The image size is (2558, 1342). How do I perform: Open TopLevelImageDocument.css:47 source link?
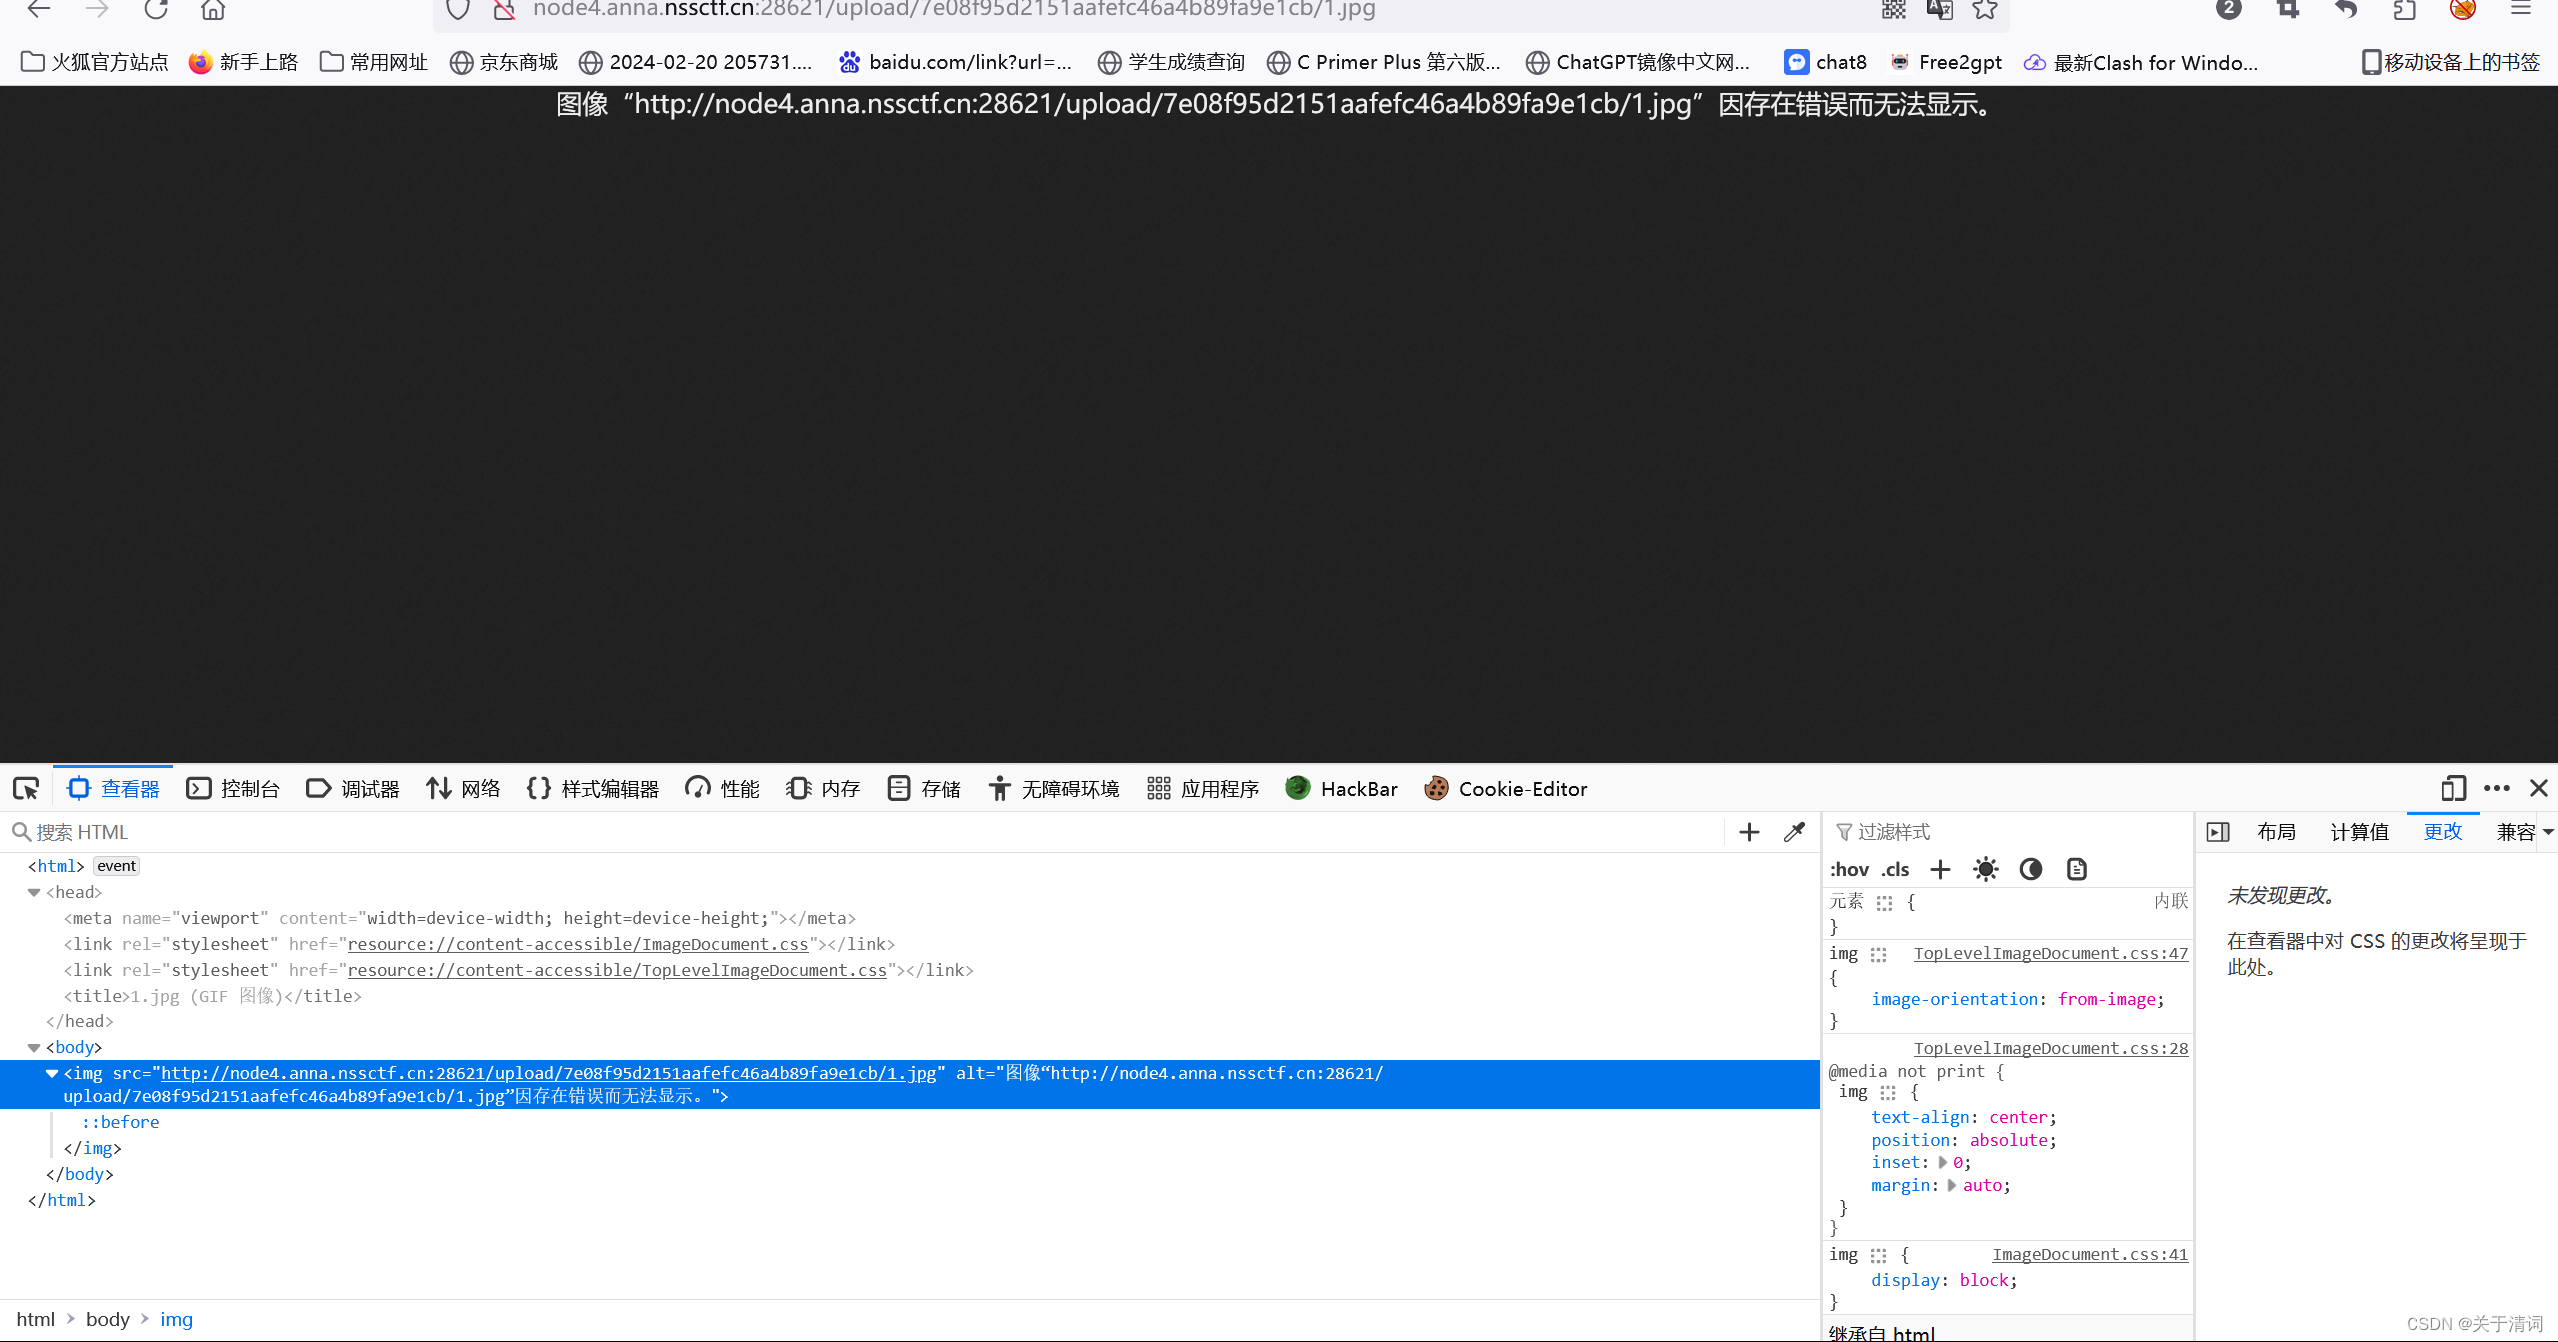(2050, 953)
